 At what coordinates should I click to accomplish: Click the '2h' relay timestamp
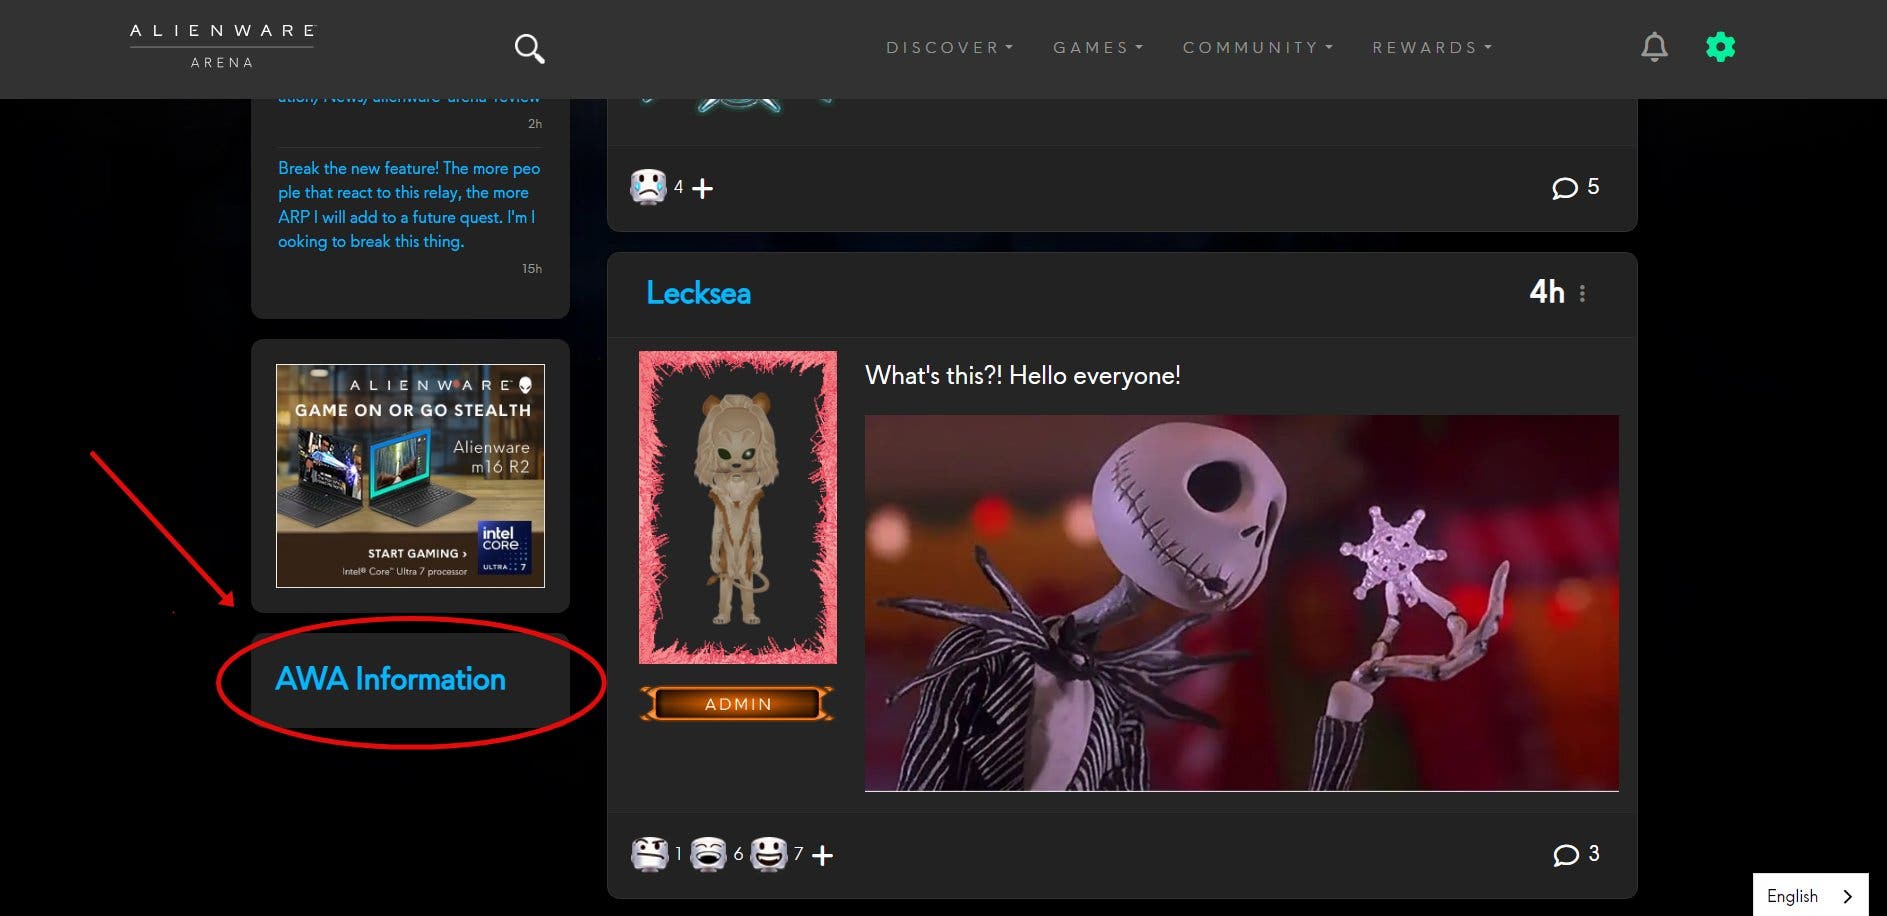[535, 124]
